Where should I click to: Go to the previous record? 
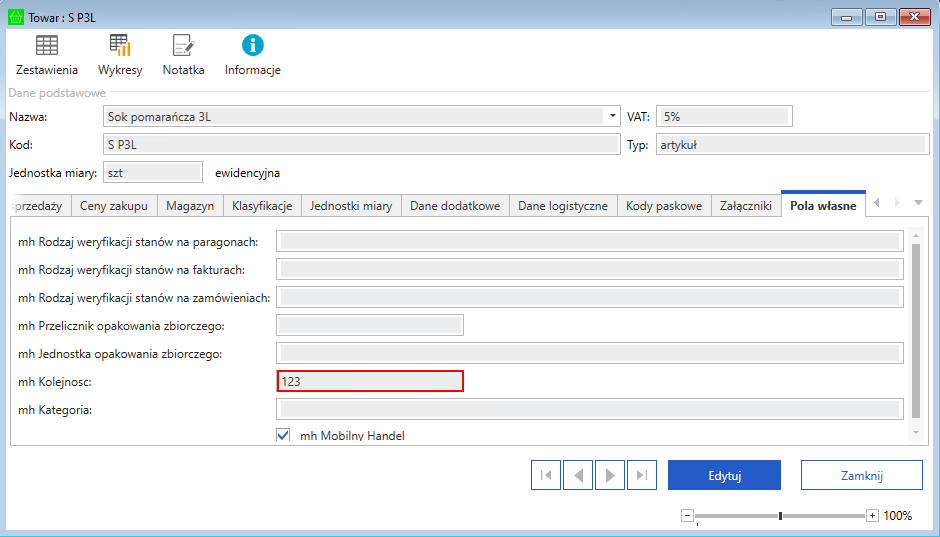pos(578,476)
